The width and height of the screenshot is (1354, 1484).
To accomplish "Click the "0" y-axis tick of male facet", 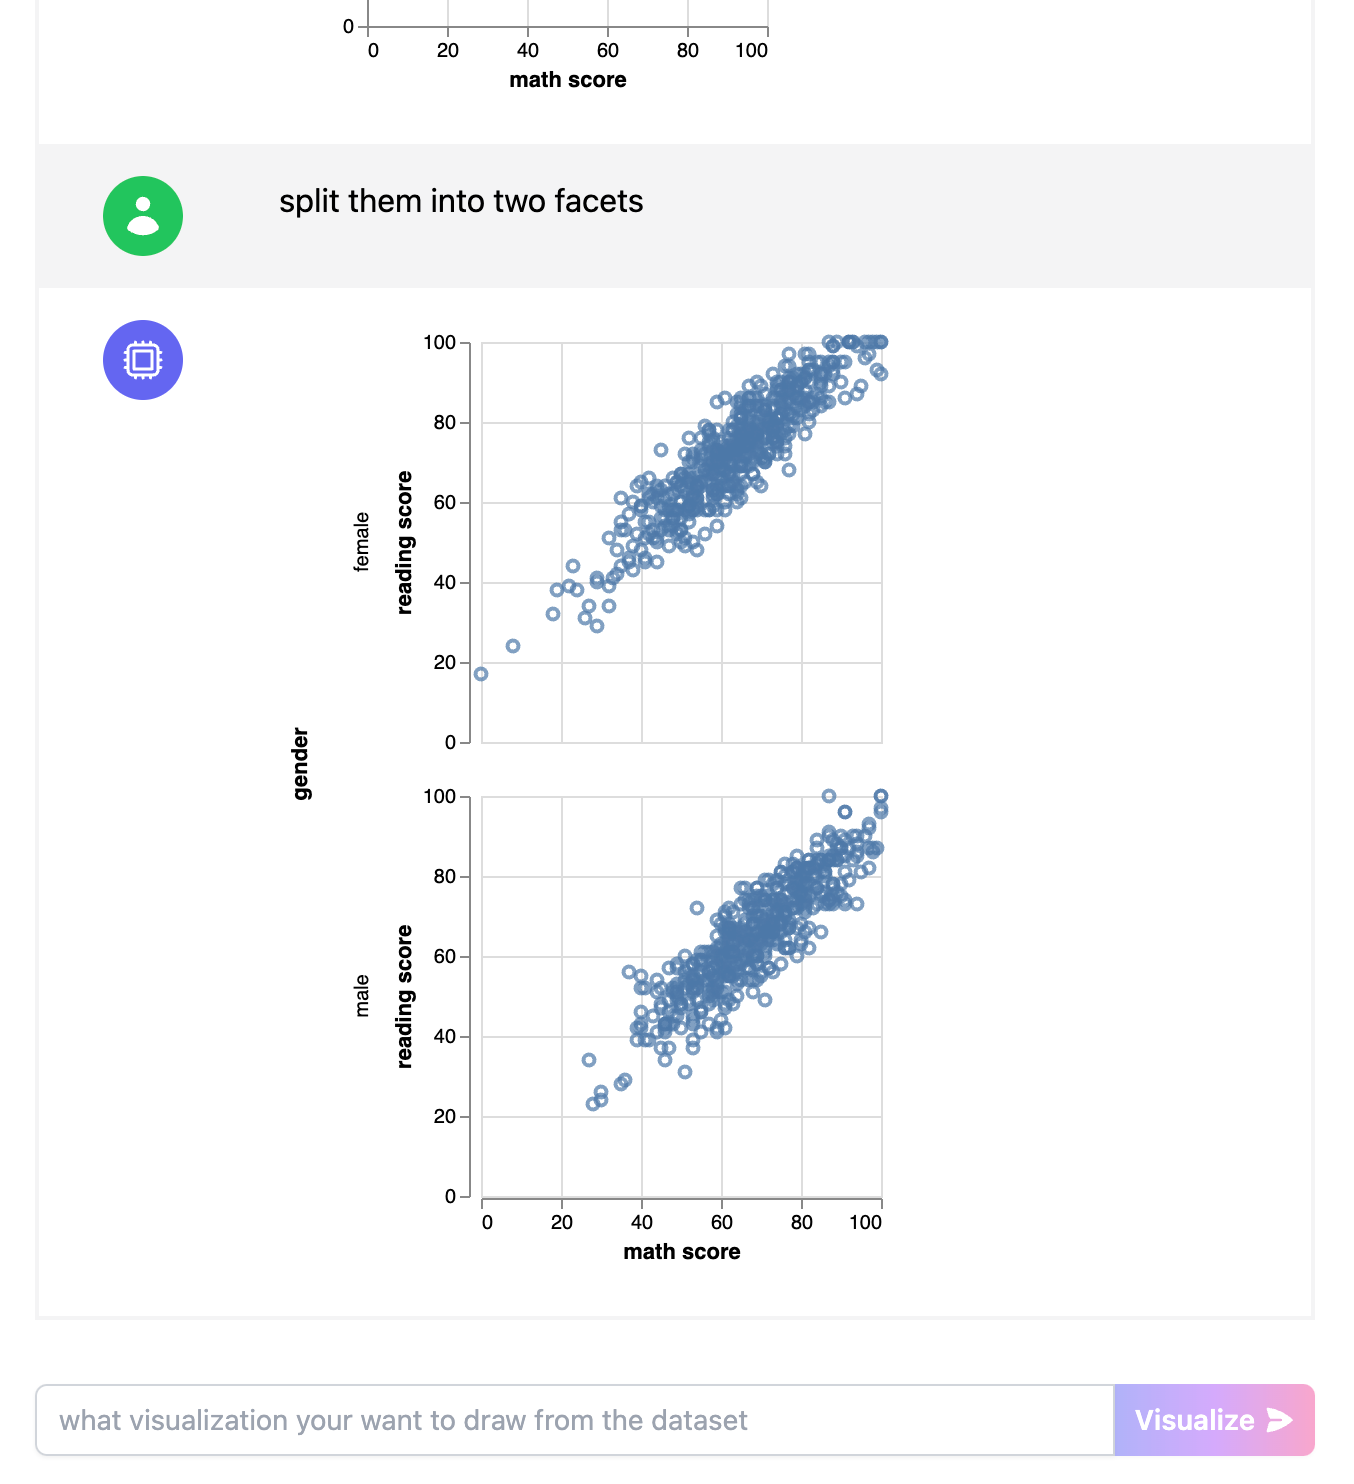I will [450, 1196].
